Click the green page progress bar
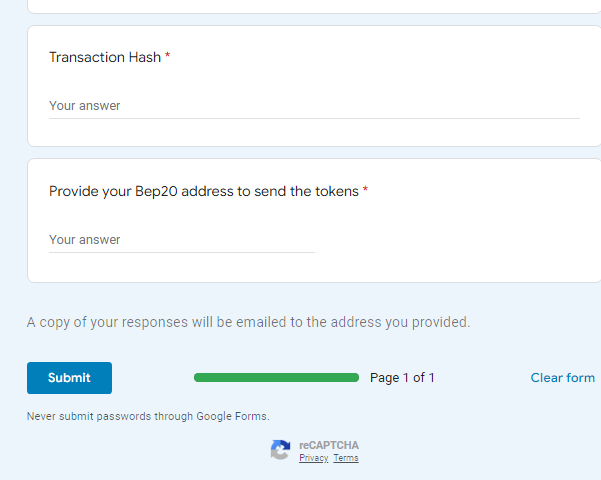601x480 pixels. pyautogui.click(x=276, y=378)
